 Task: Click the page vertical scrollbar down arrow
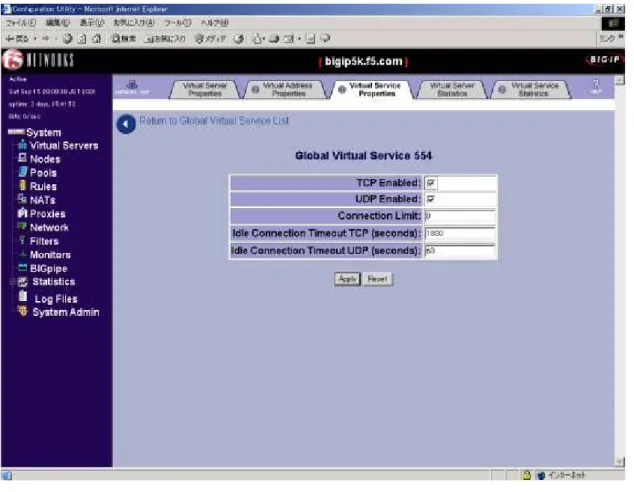coord(619,462)
